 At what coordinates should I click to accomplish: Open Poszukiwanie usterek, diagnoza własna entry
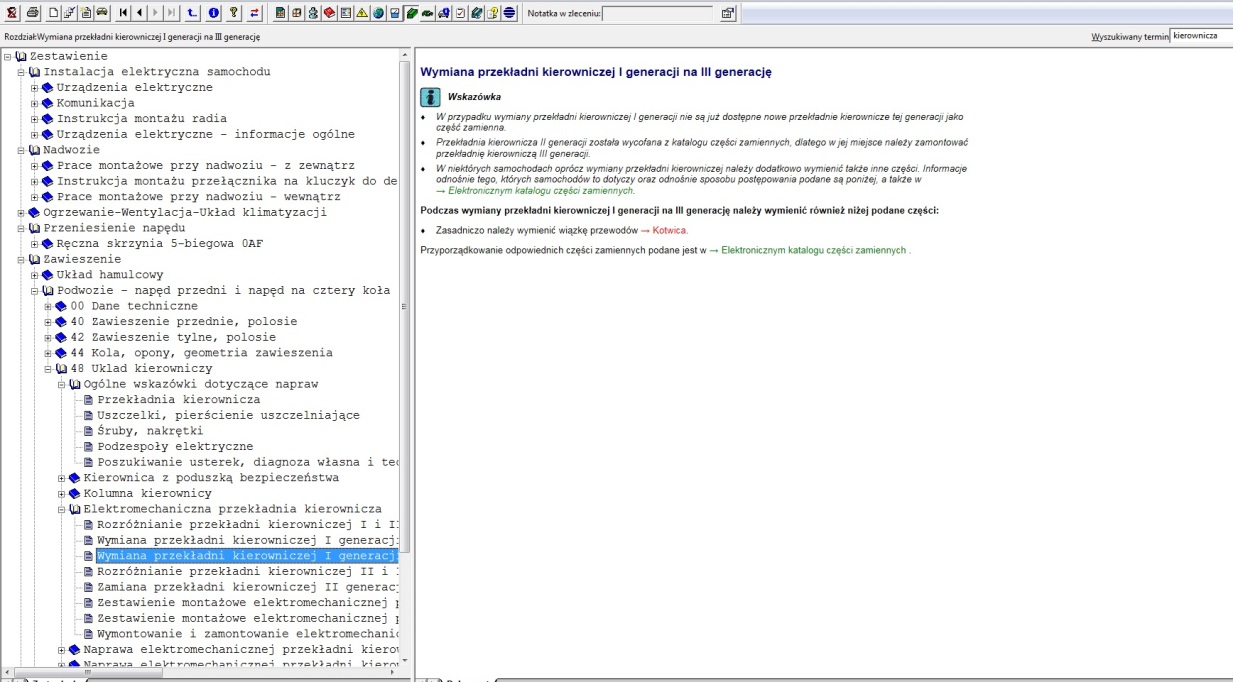coord(248,462)
